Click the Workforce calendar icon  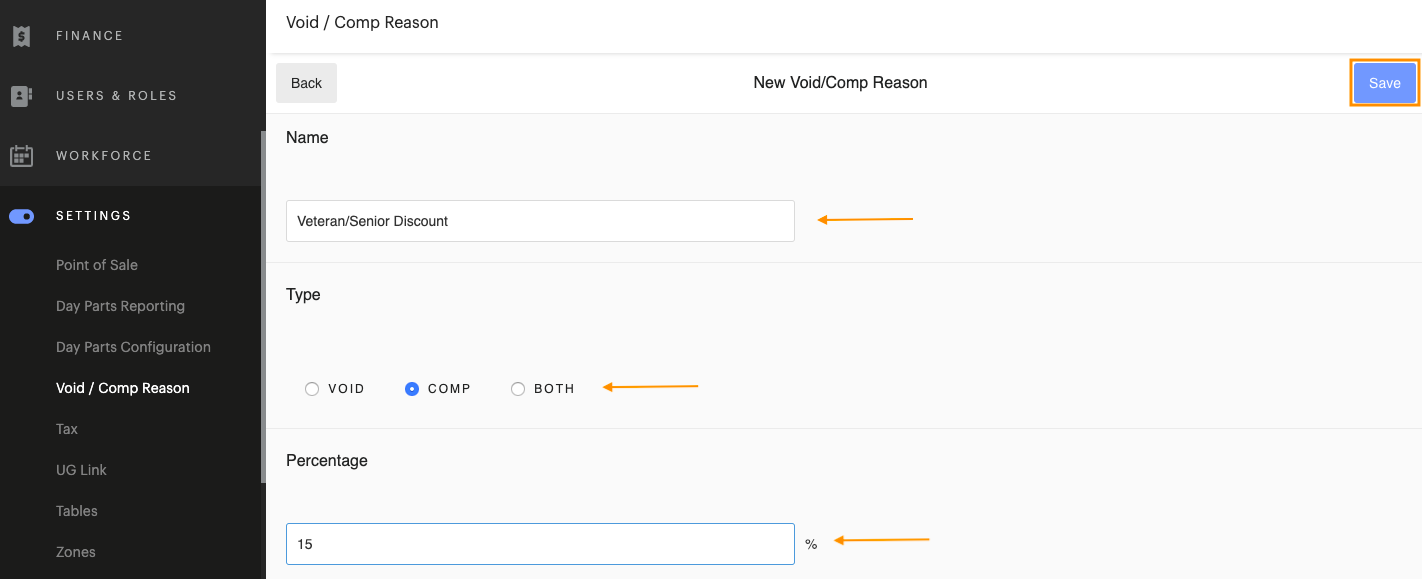[x=21, y=156]
